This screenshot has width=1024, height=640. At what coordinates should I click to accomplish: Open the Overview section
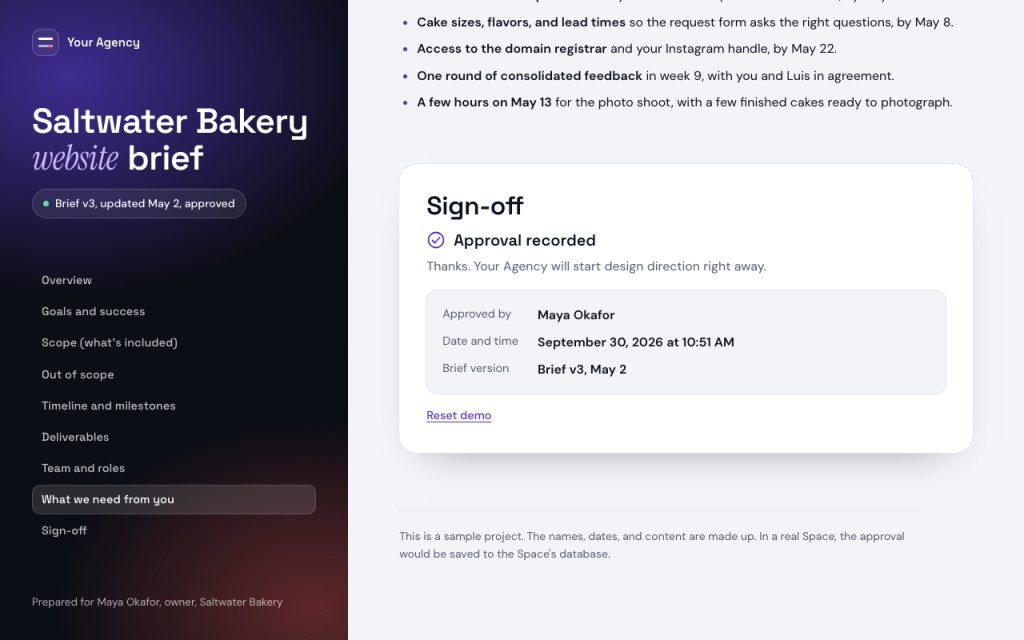66,280
